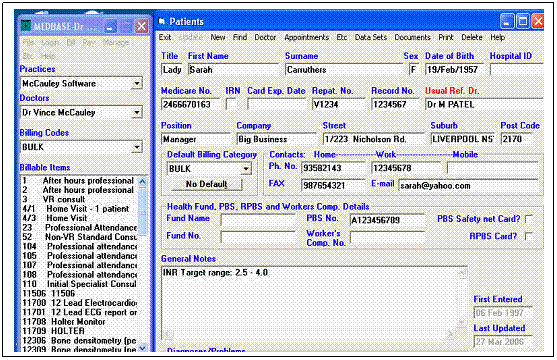Open the Documents menu
557x360 pixels.
pos(412,37)
